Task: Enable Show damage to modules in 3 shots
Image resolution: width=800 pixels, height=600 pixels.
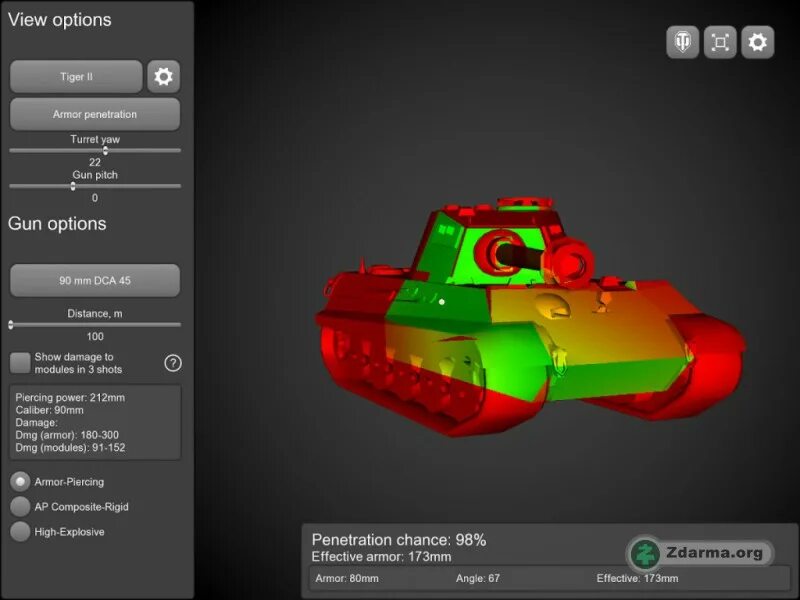Action: click(x=18, y=364)
